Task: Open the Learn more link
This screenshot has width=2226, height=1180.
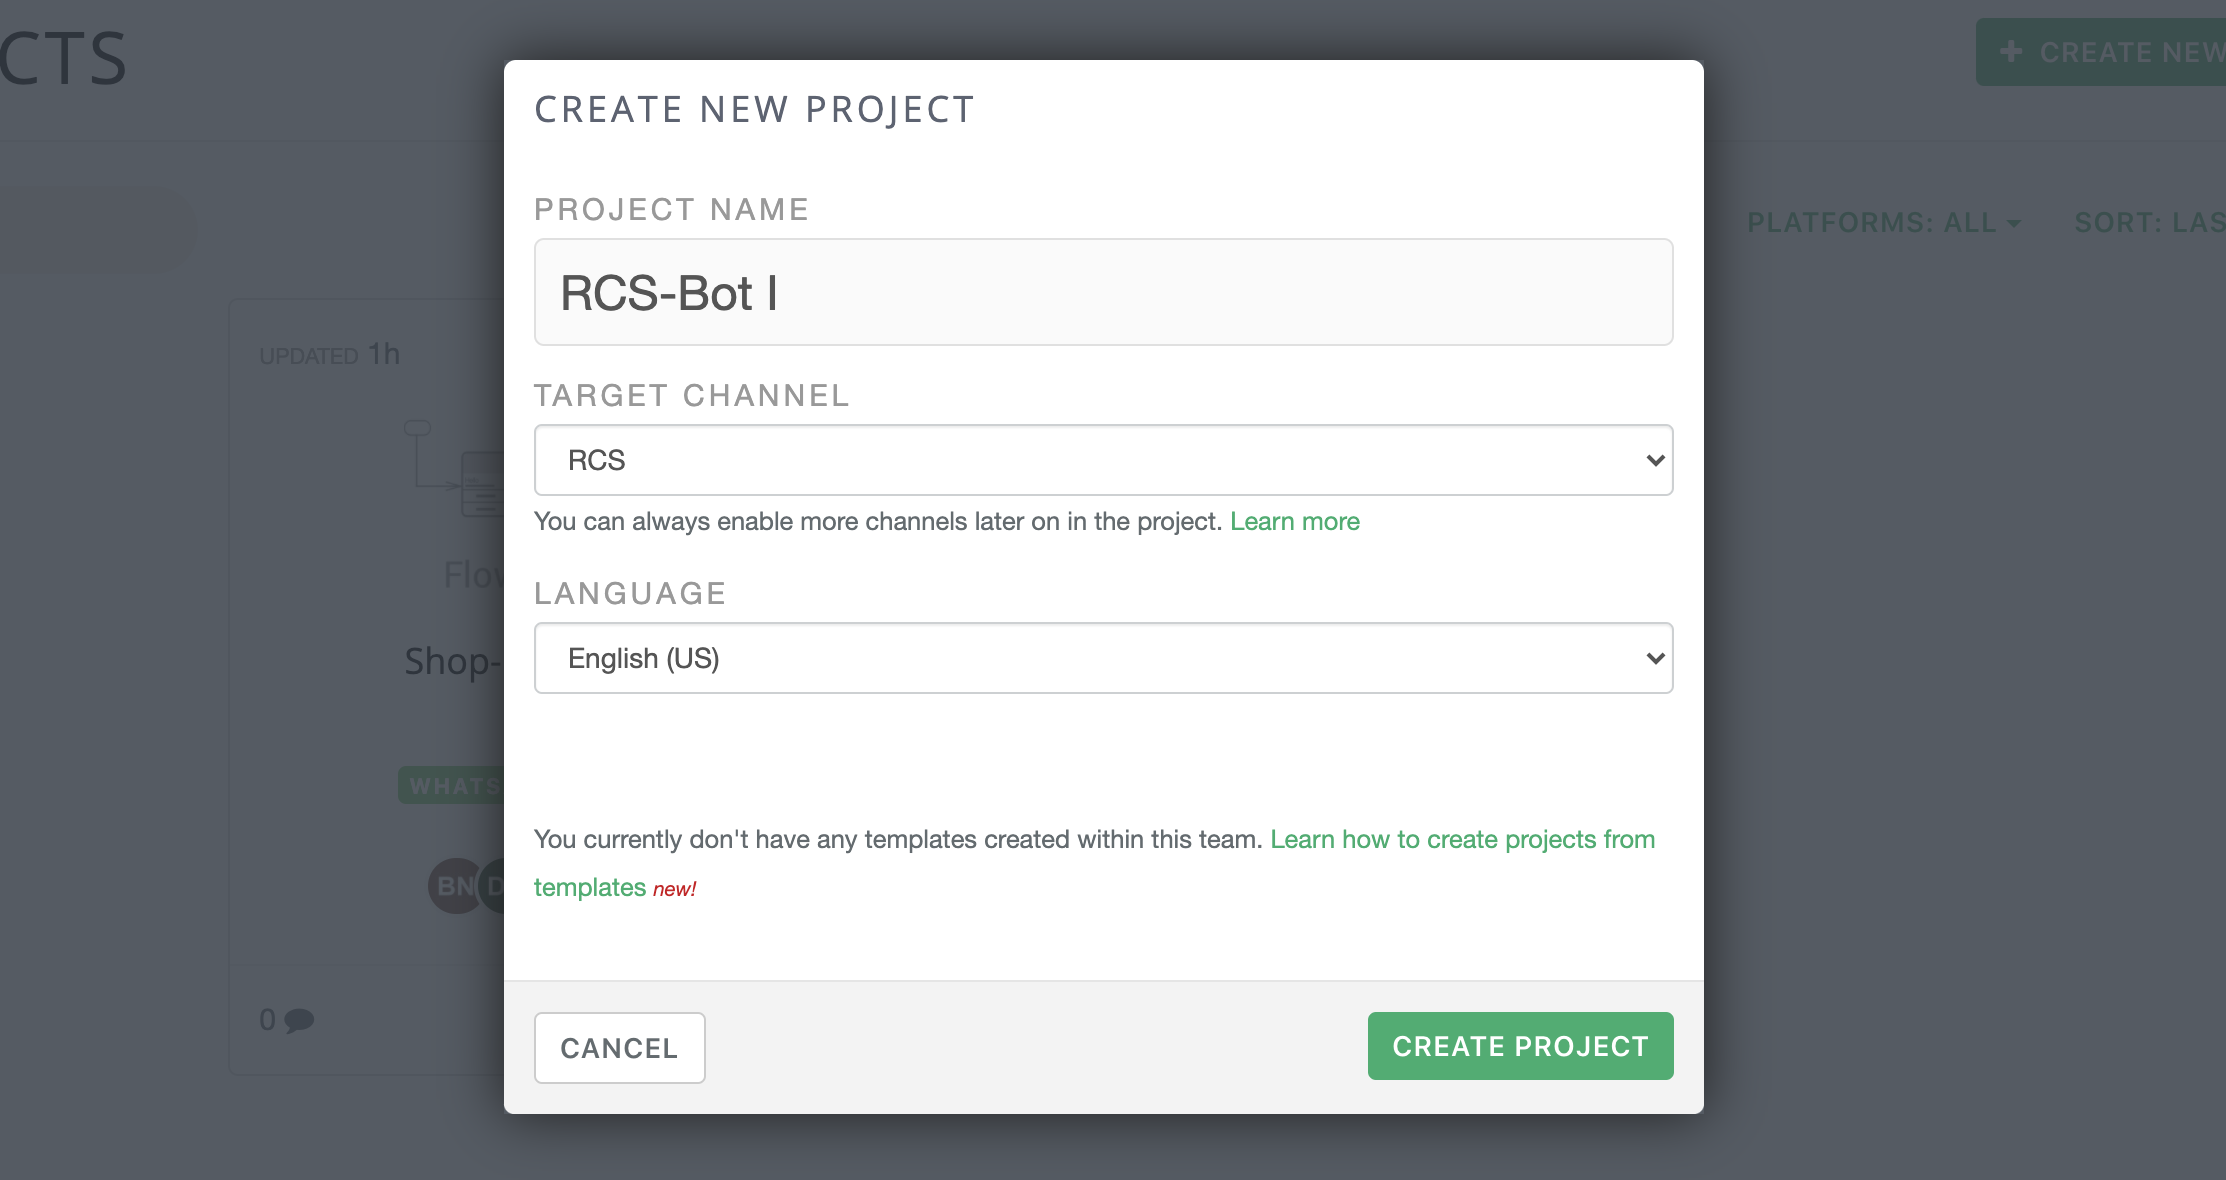Action: point(1294,521)
